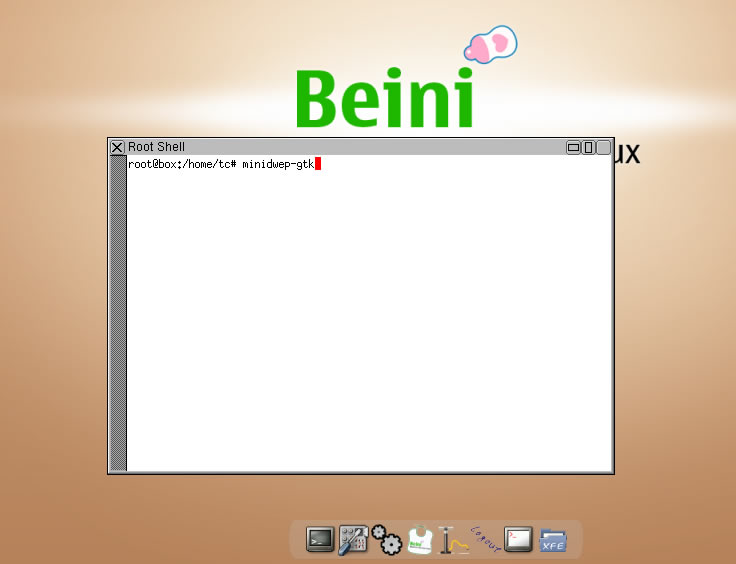This screenshot has height=564, width=736.
Task: Click the root@box:/home/tc# prompt text
Action: (x=182, y=164)
